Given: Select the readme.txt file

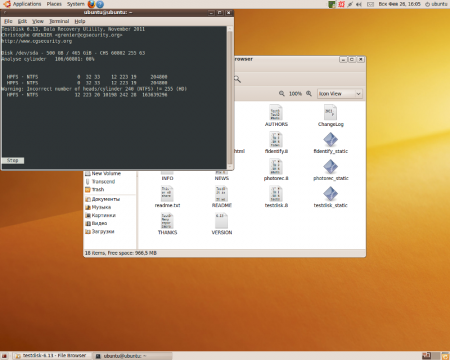Looking at the screenshot, I should 167,197.
